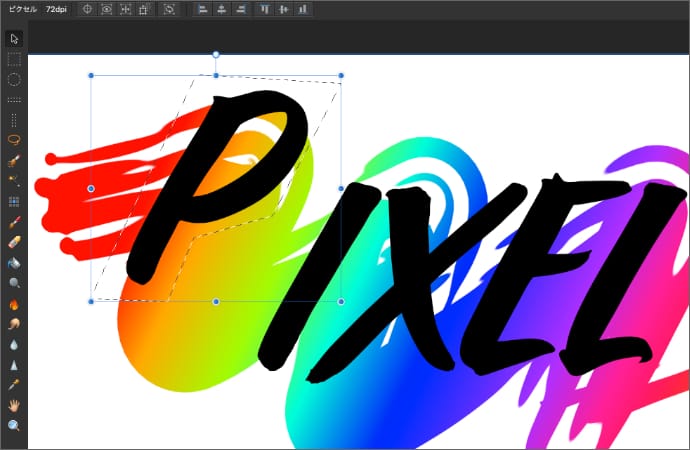Select the Erase Brush tool
The image size is (690, 450).
tap(14, 242)
